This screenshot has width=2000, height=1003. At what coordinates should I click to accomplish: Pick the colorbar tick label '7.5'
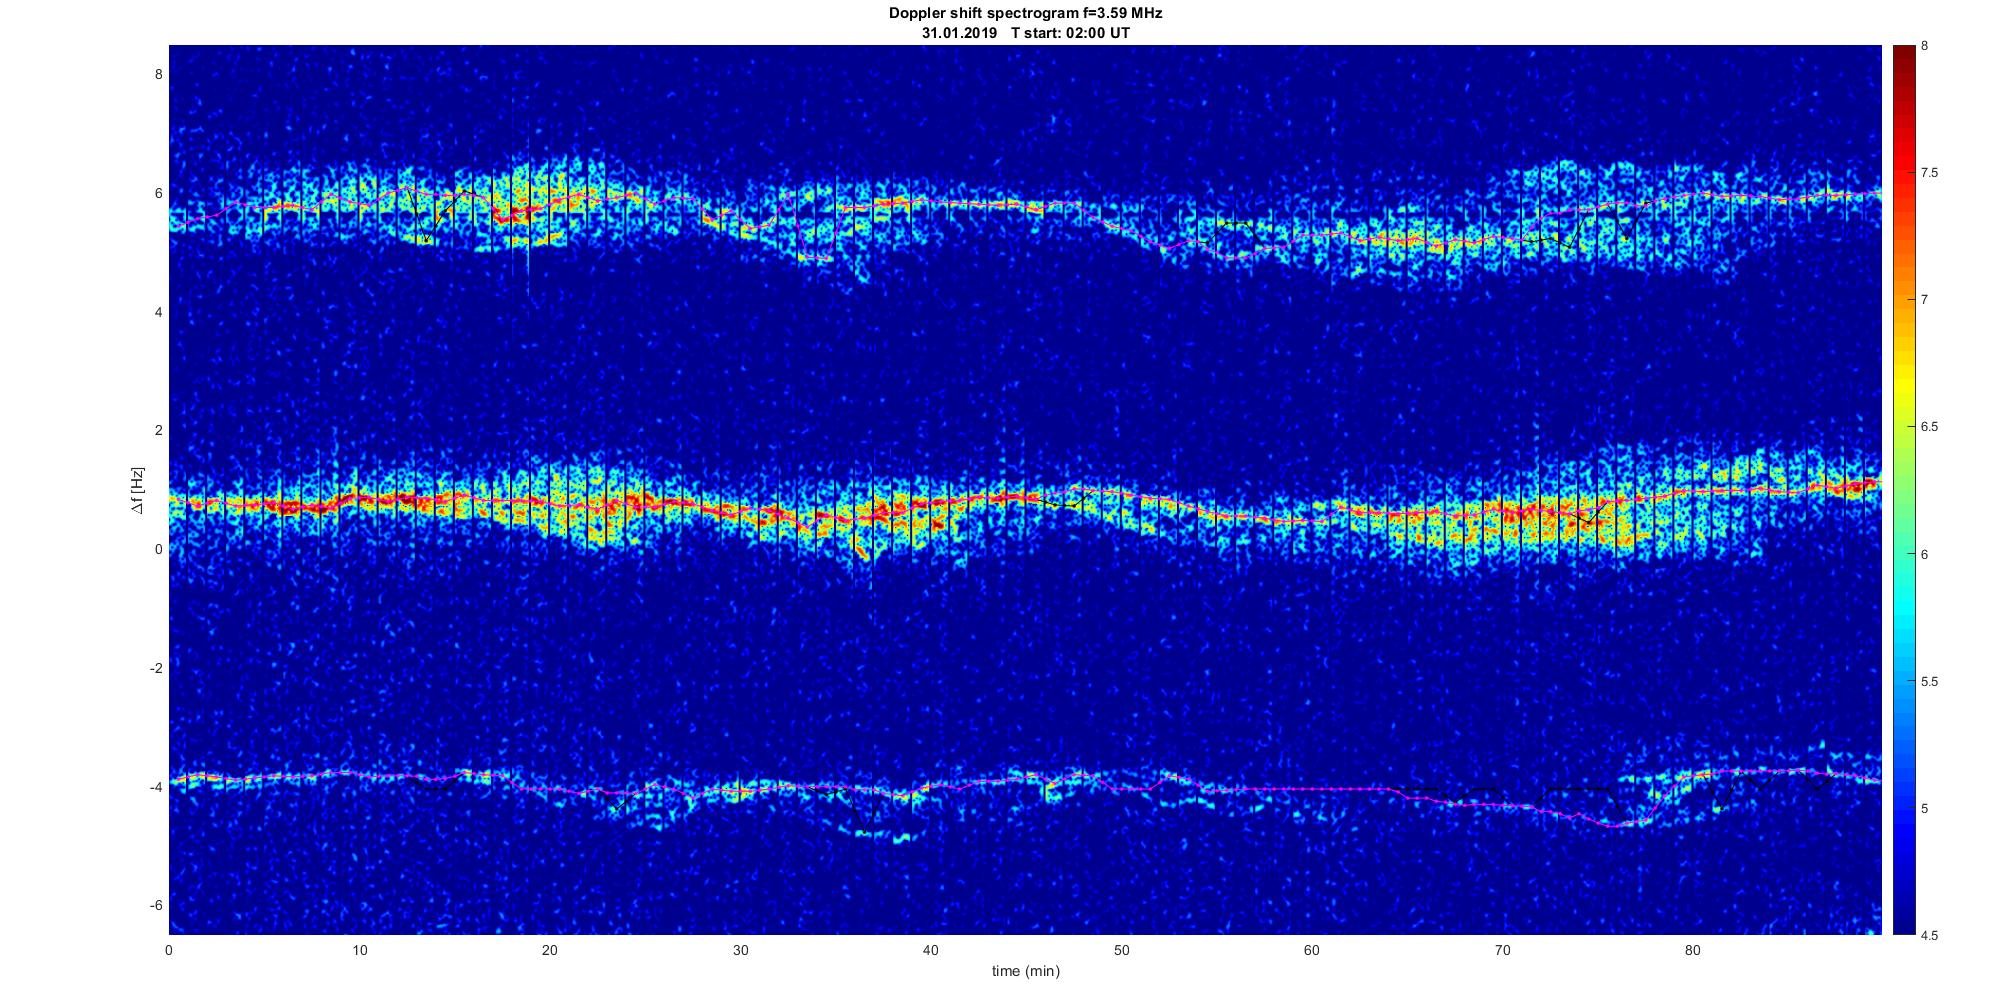point(1930,173)
